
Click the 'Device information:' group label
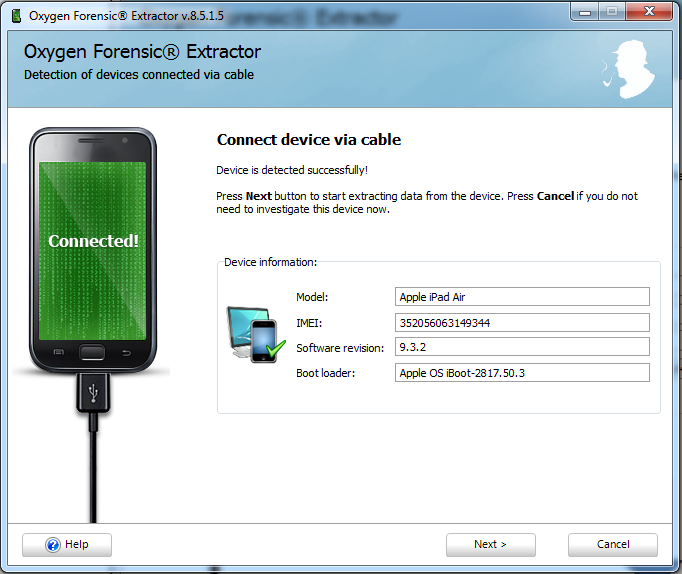pyautogui.click(x=271, y=262)
